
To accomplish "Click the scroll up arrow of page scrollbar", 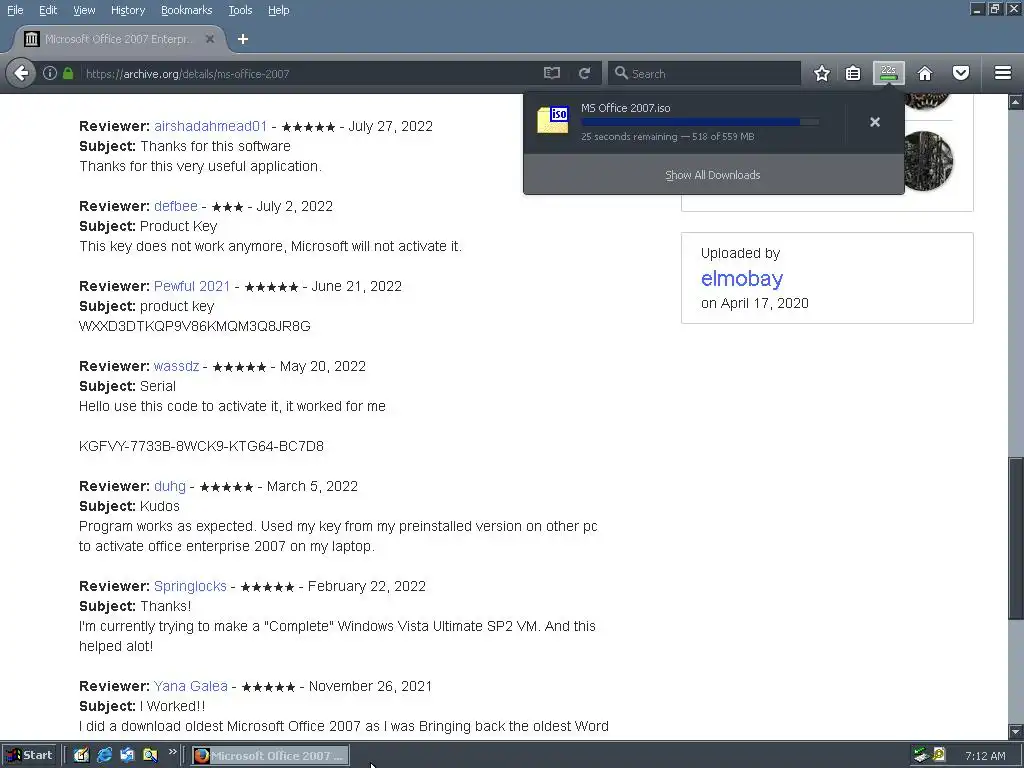I will pos(1016,102).
